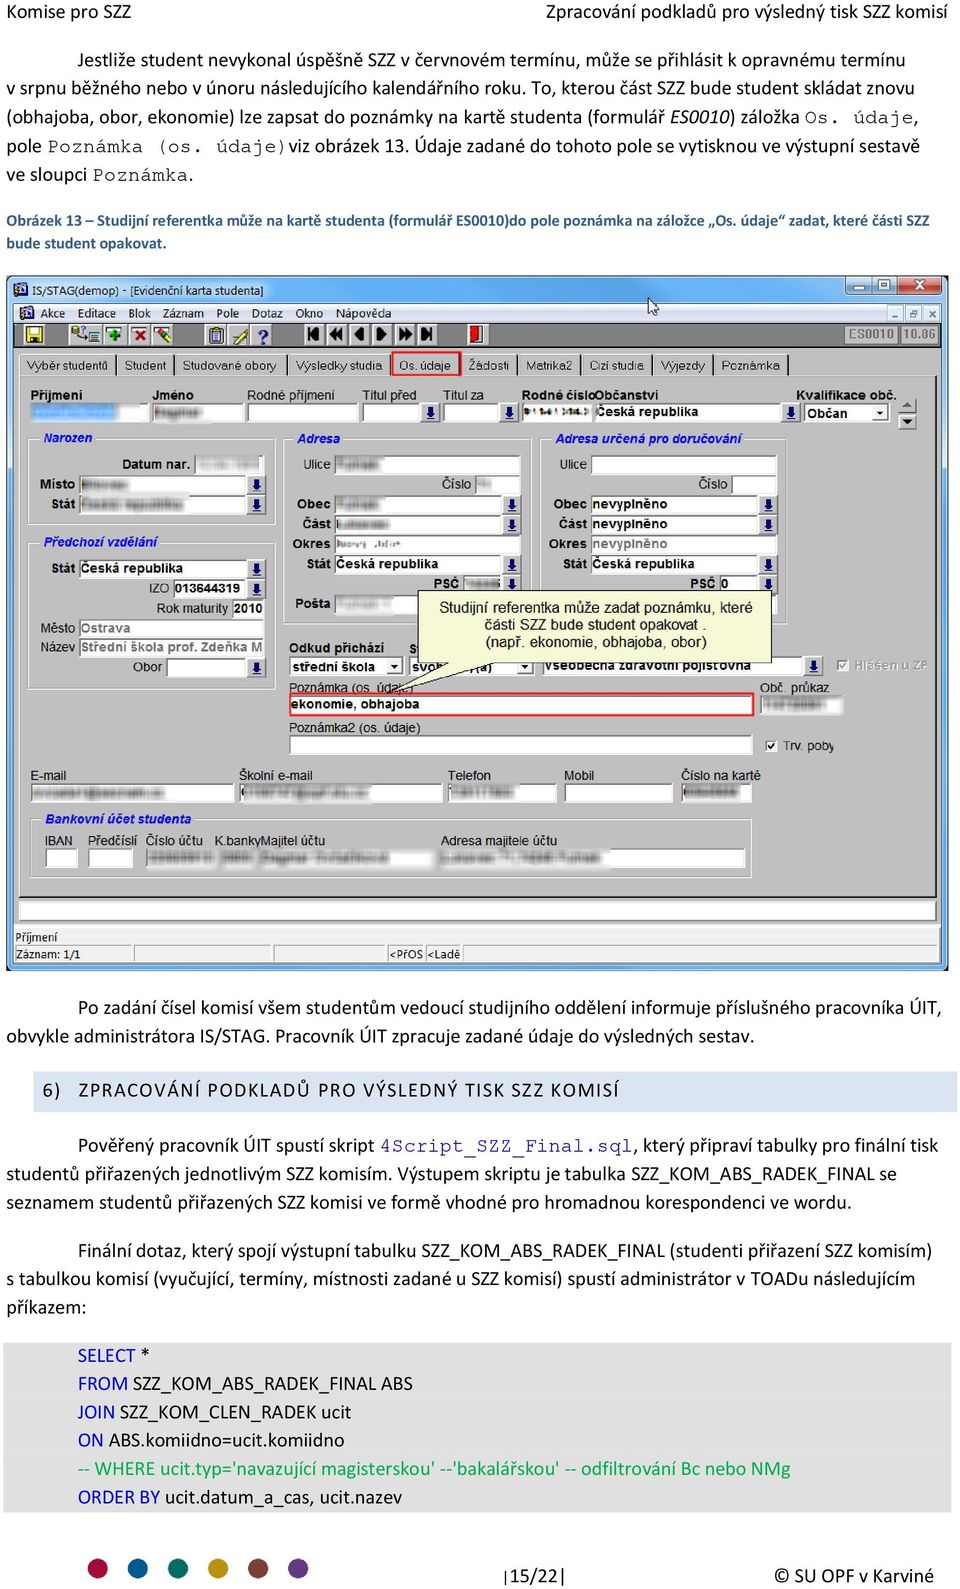Click fast-forward next block icon
Screen dimensions: 960x1589
[x=405, y=334]
